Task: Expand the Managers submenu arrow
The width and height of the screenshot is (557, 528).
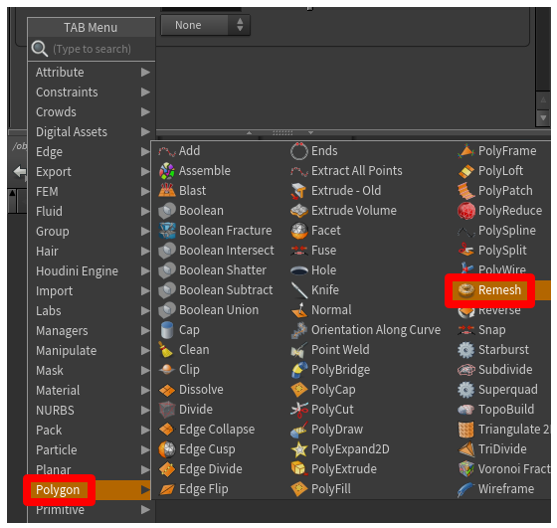Action: click(145, 331)
